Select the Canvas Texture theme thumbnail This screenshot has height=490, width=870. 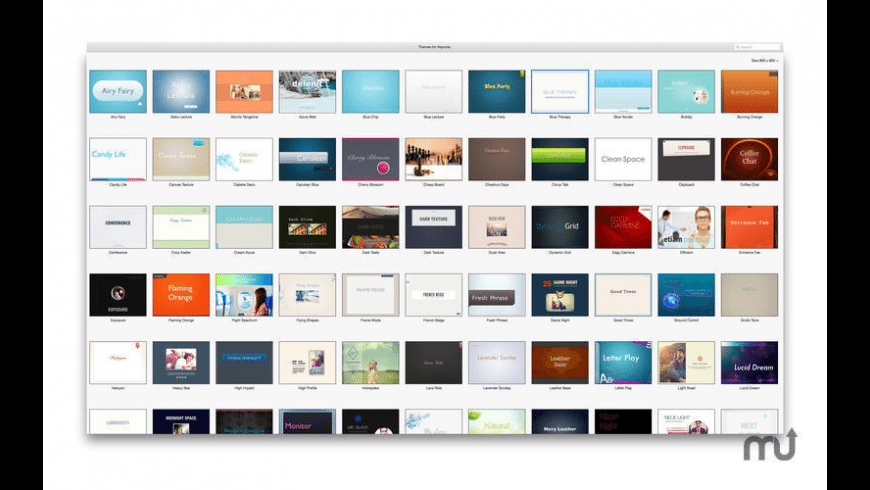tap(181, 159)
